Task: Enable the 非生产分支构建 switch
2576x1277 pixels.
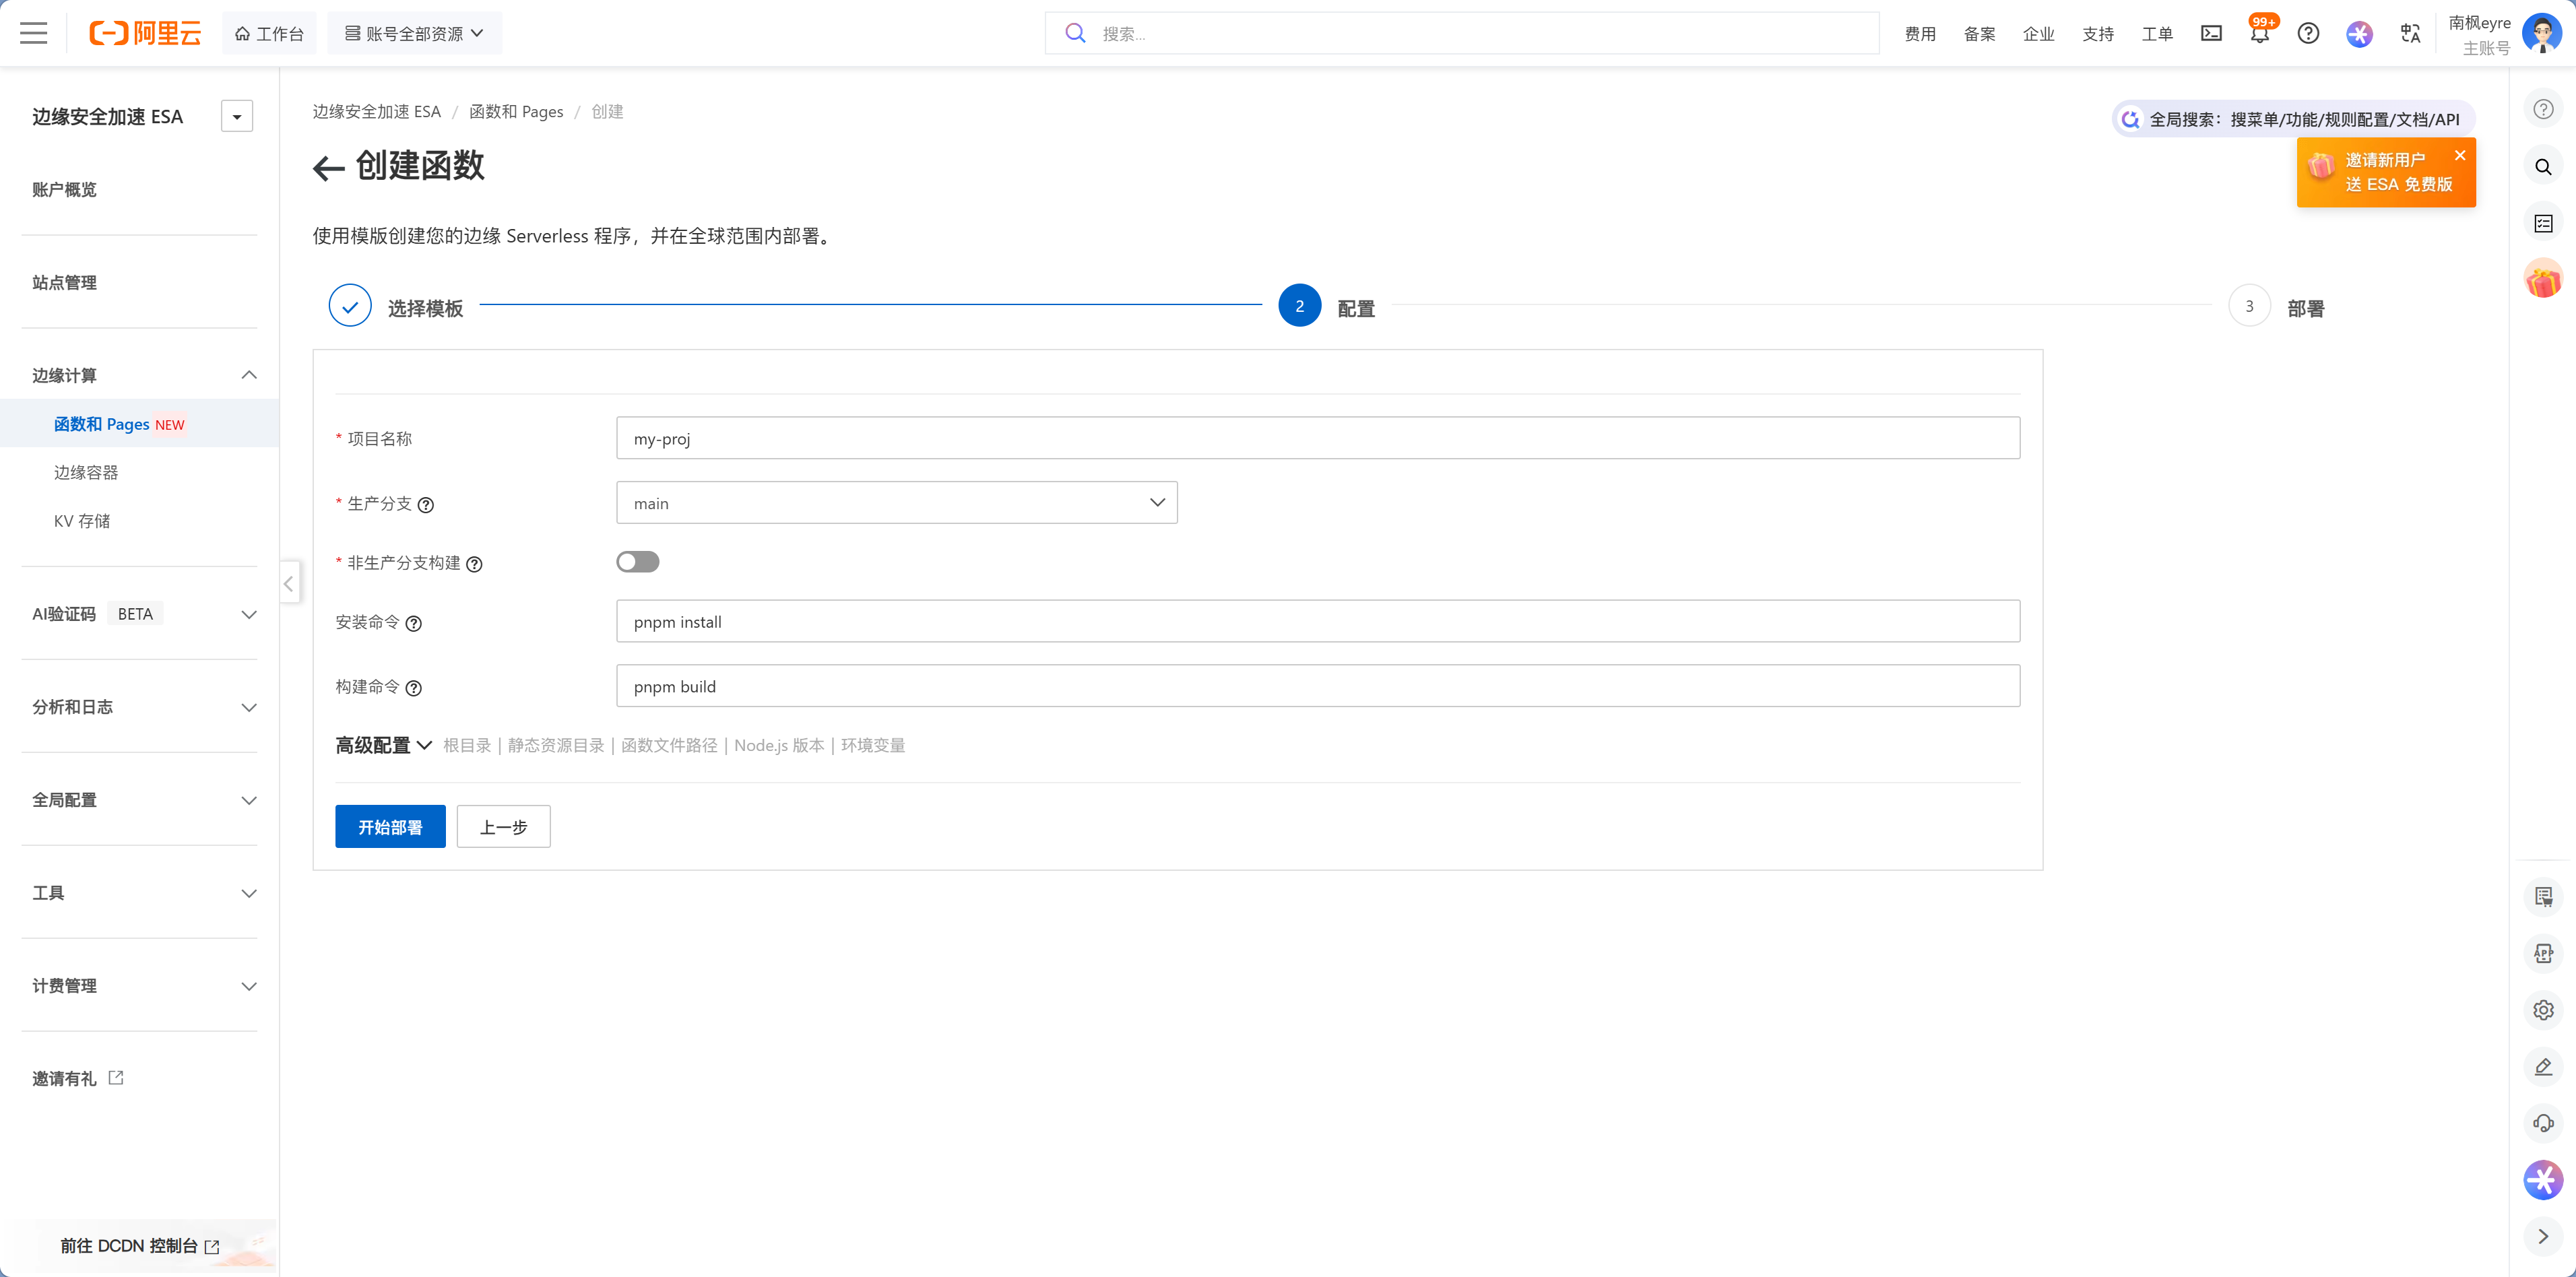Action: tap(637, 562)
